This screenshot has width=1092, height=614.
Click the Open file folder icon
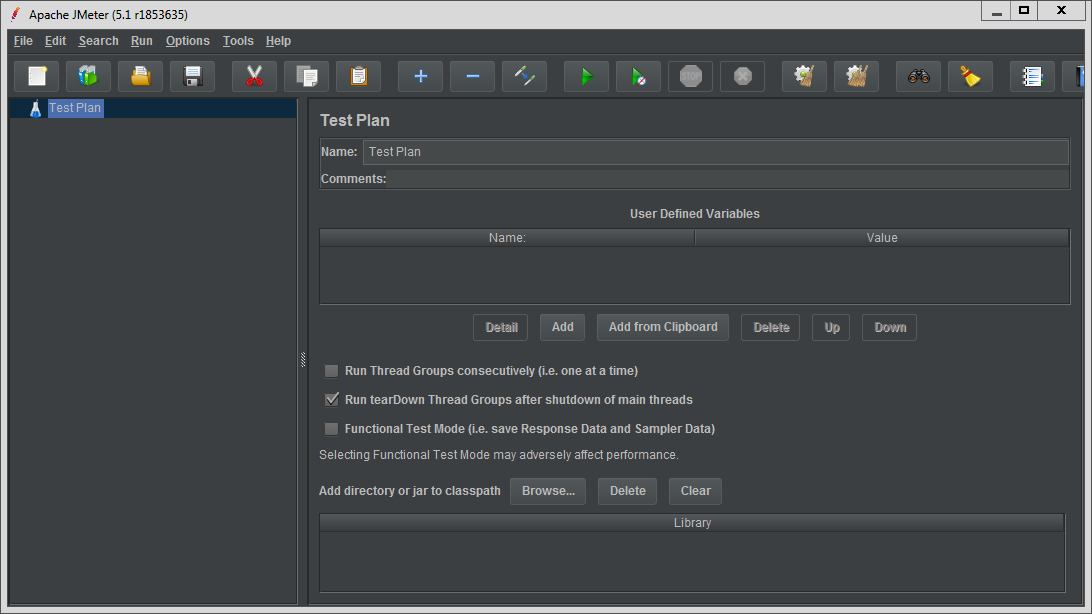point(141,76)
